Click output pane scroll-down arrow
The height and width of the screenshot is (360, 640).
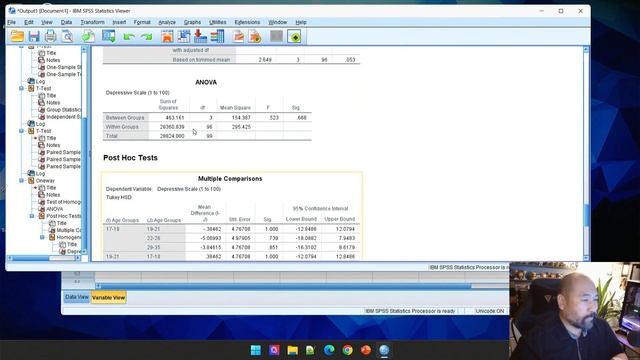coord(586,258)
